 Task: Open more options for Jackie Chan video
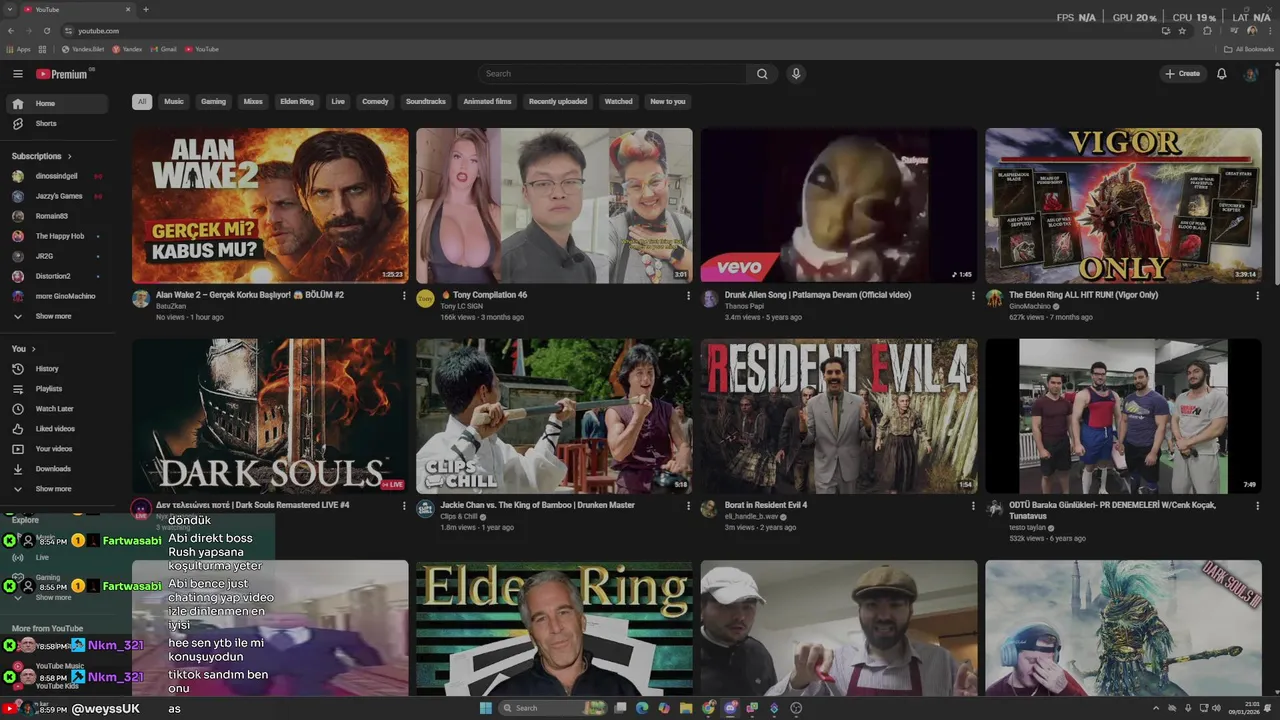(688, 506)
